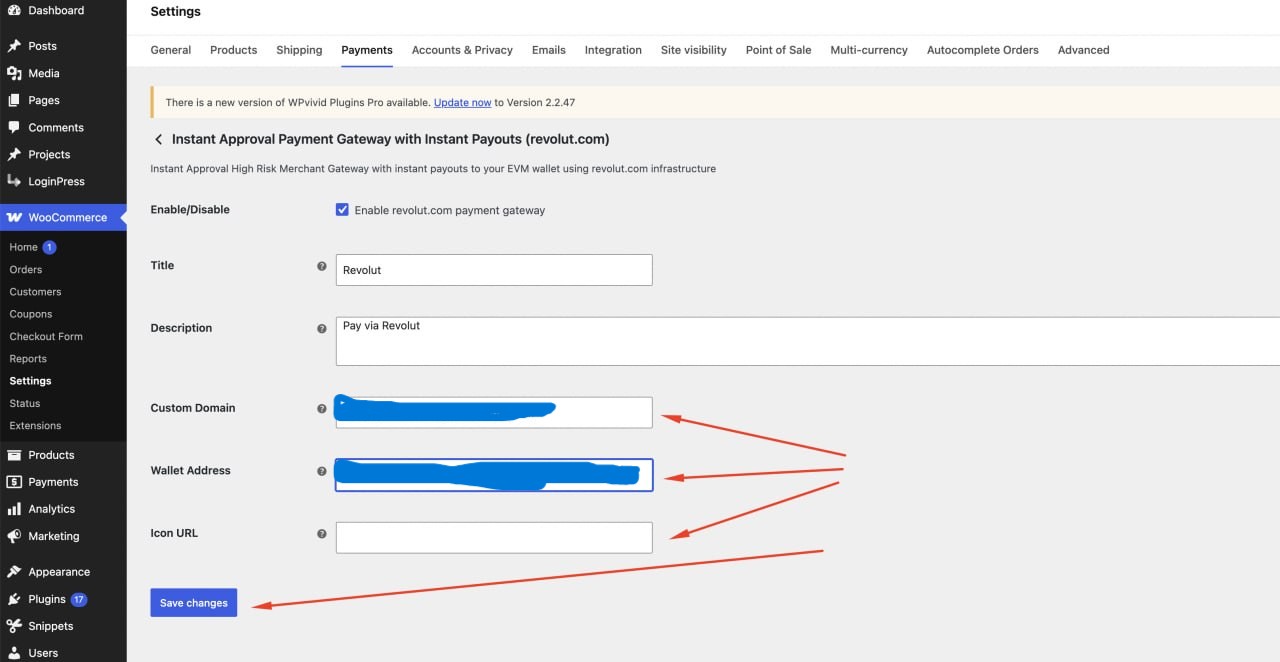Click the Analytics bar chart icon
Viewport: 1280px width, 662px height.
pos(14,509)
